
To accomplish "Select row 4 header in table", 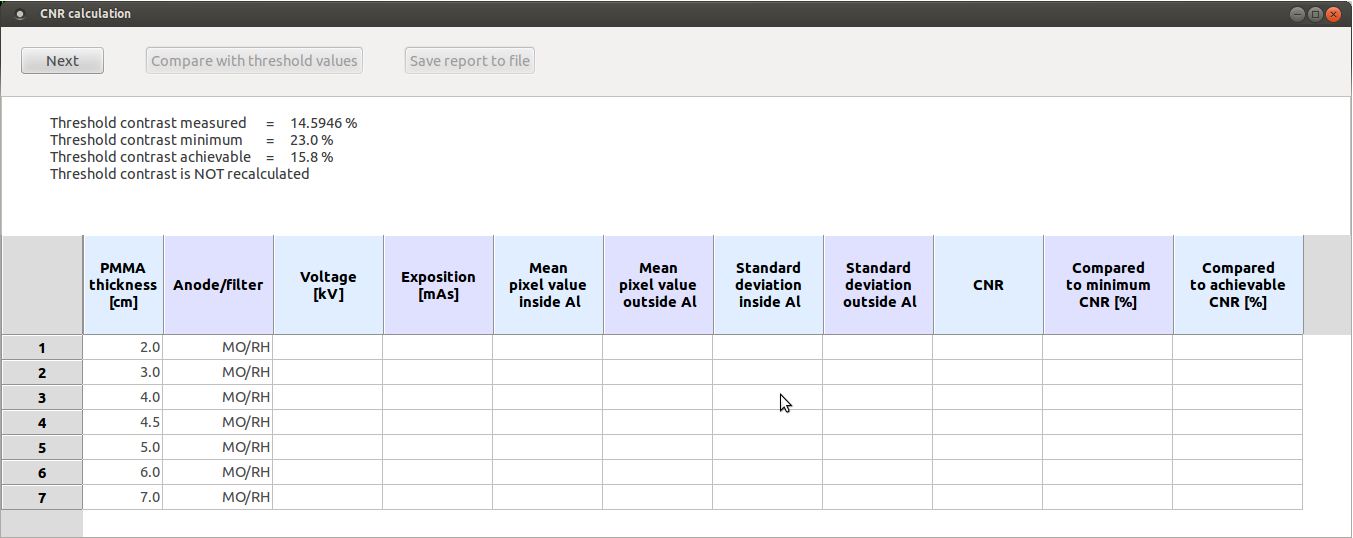I will [42, 423].
